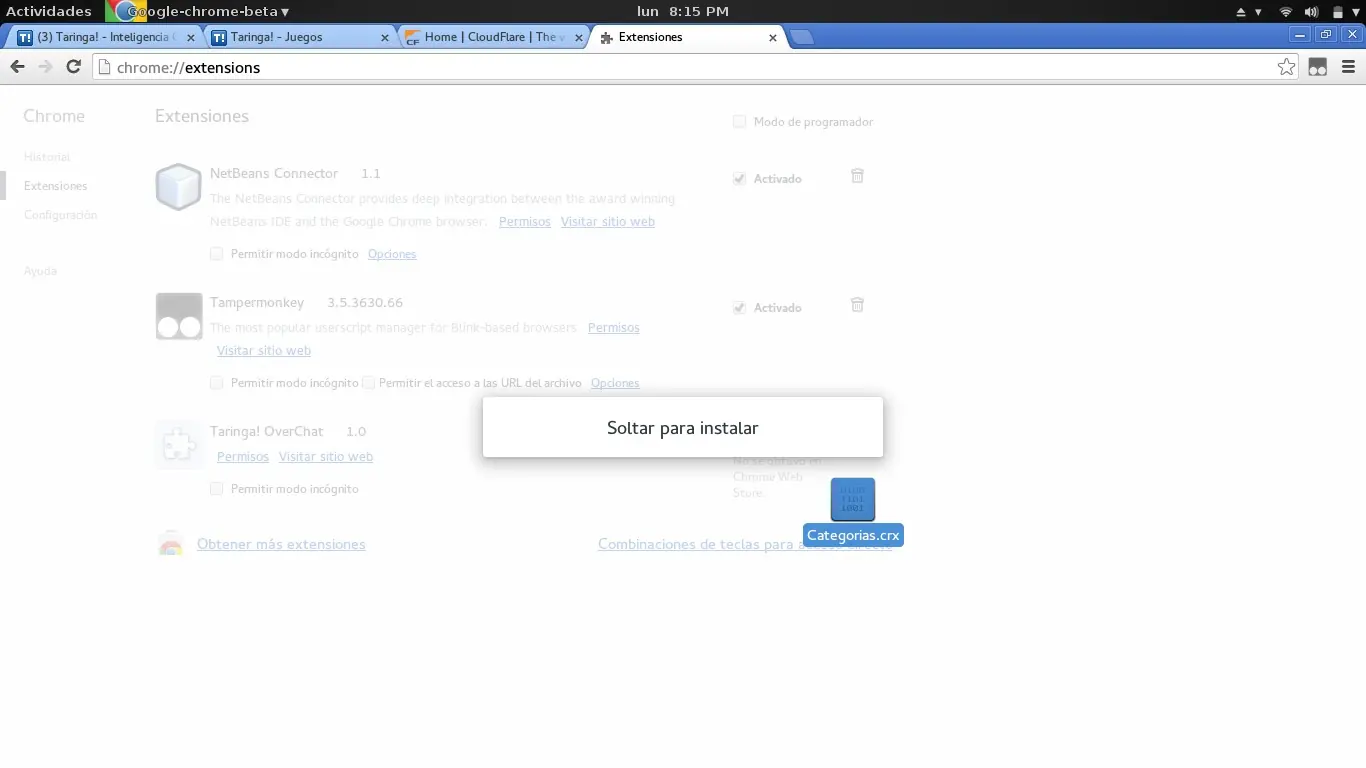This screenshot has height=768, width=1366.
Task: Click the NetBeans Connector extension name
Action: [x=274, y=174]
